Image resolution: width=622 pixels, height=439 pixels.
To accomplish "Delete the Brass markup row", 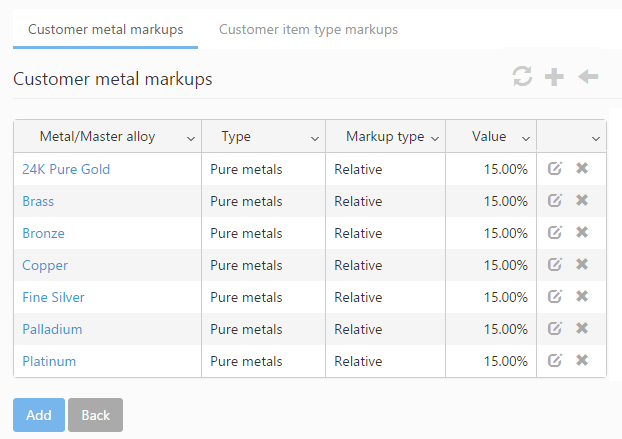I will pyautogui.click(x=582, y=201).
